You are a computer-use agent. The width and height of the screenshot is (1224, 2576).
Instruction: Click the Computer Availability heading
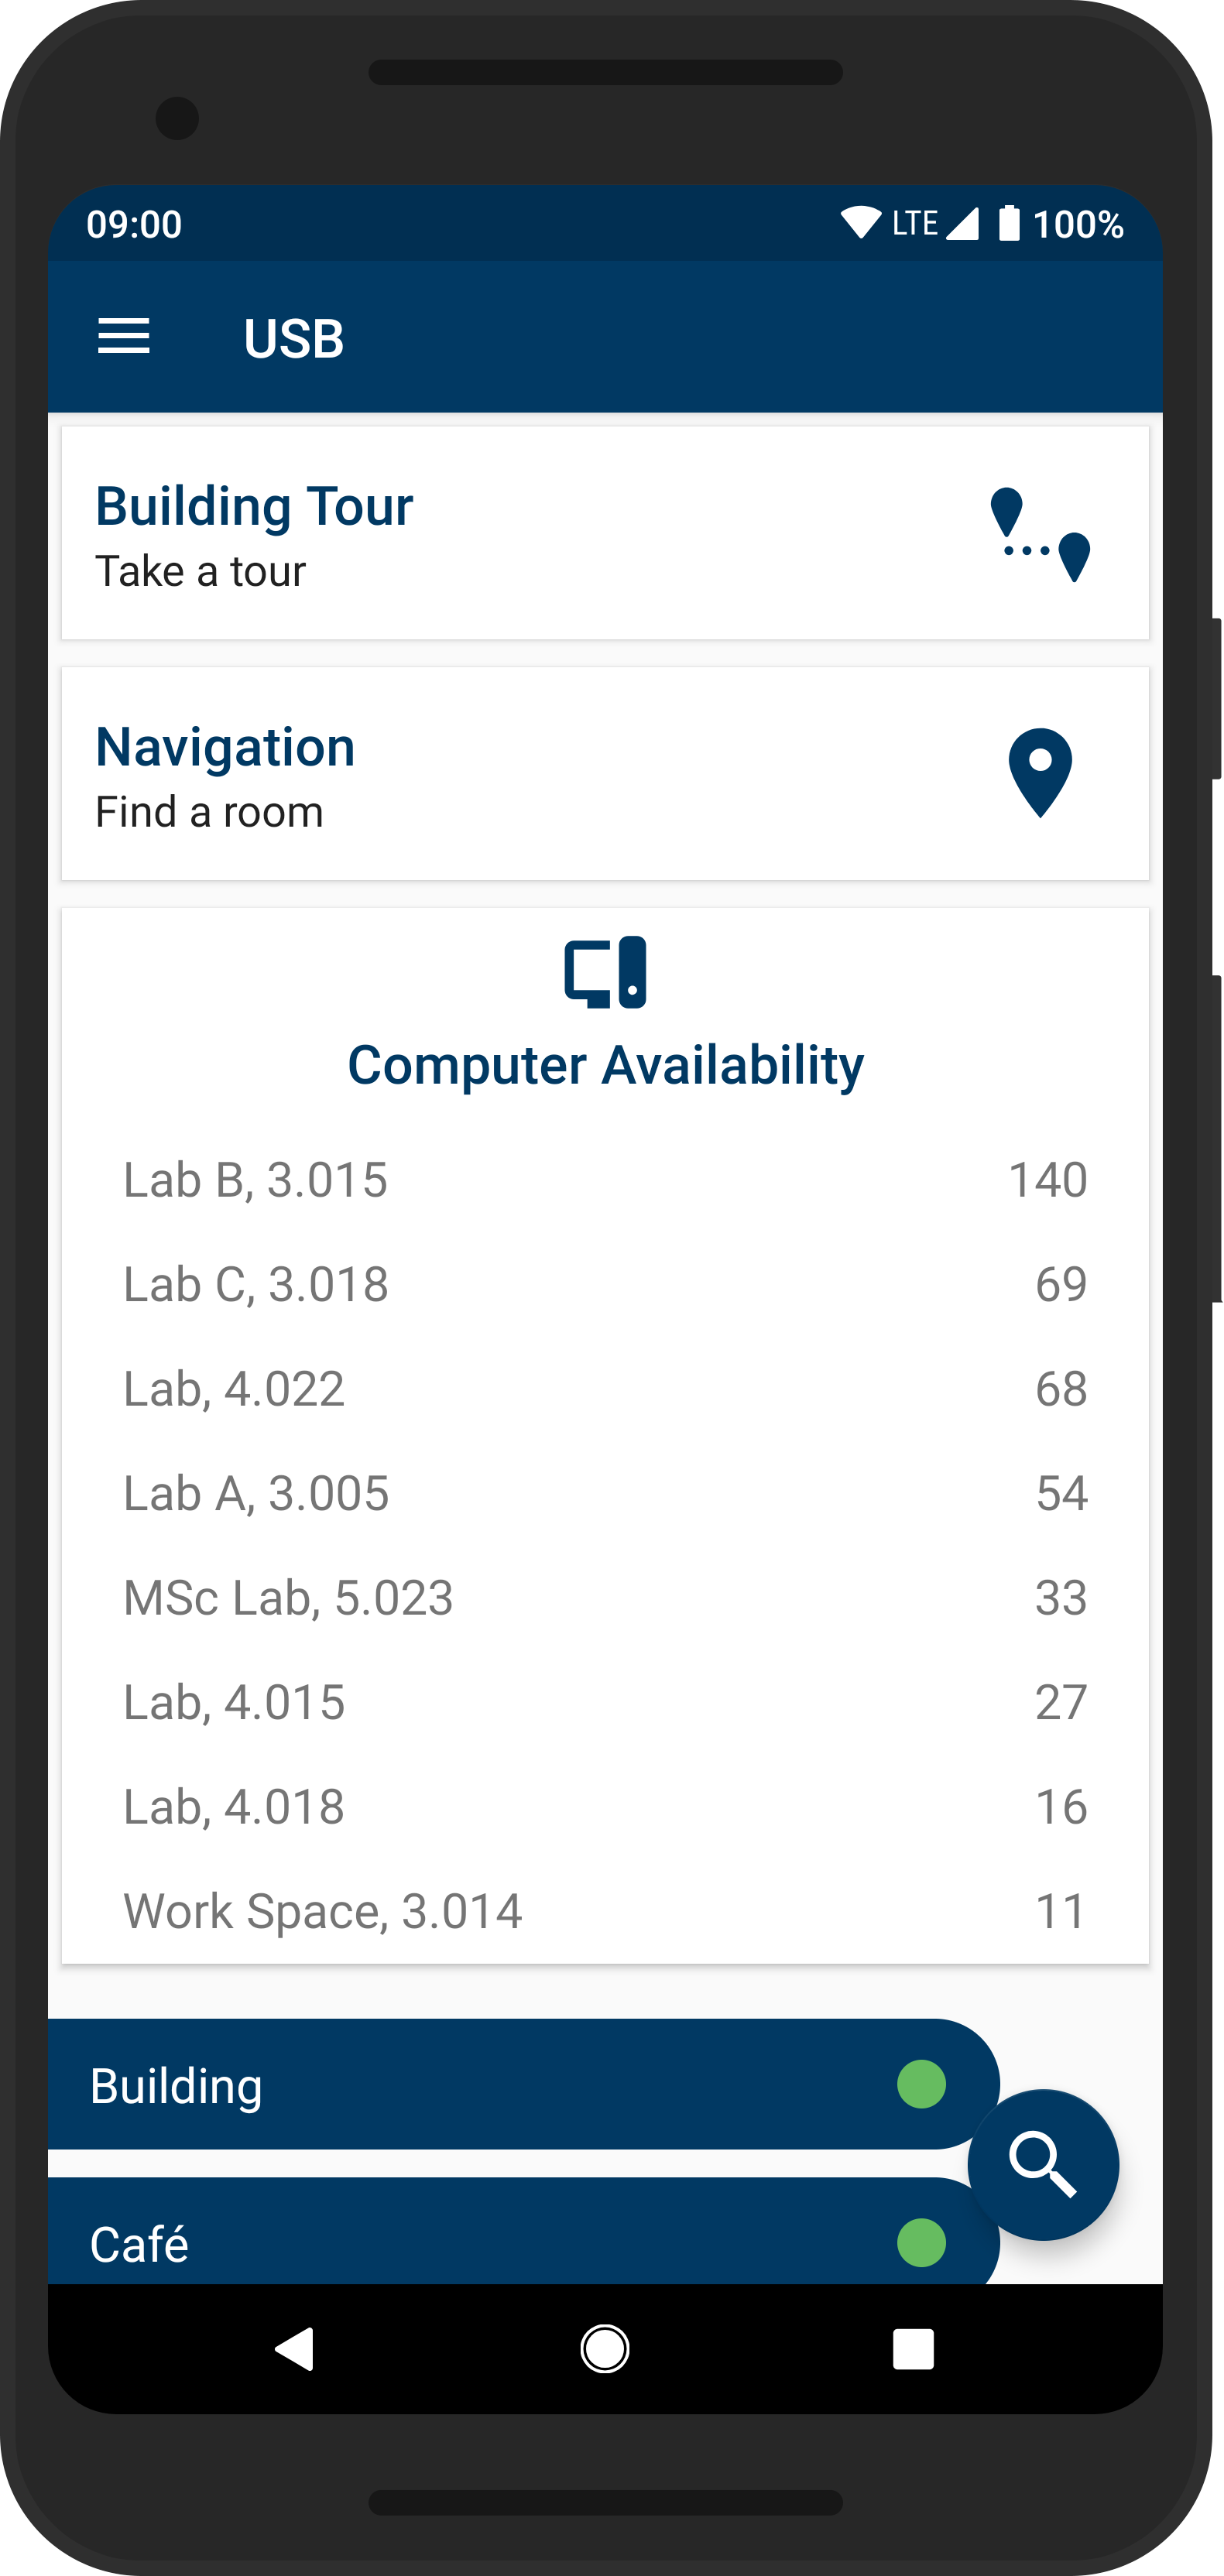(605, 1065)
